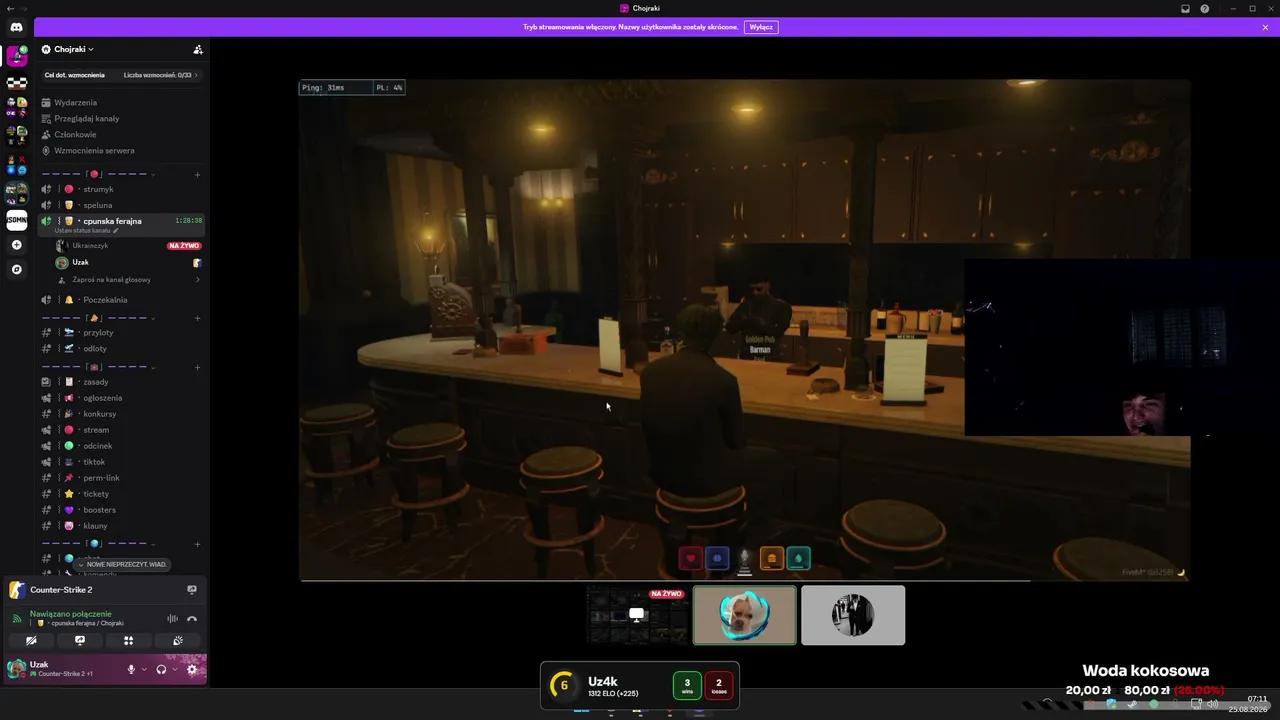Image resolution: width=1280 pixels, height=720 pixels.
Task: Open the odloty channel
Action: [x=121, y=348]
